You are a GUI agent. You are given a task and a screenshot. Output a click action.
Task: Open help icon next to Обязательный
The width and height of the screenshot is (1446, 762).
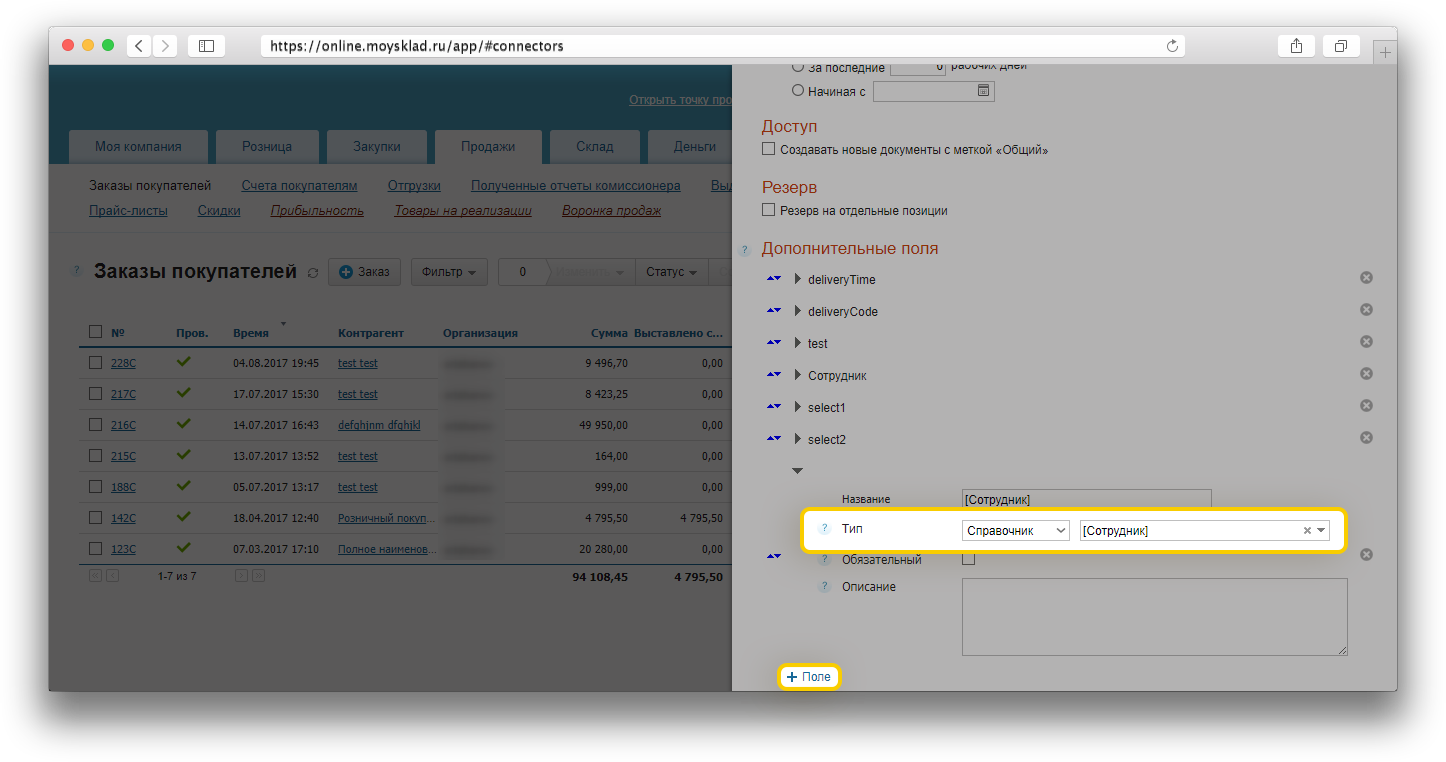click(x=825, y=560)
